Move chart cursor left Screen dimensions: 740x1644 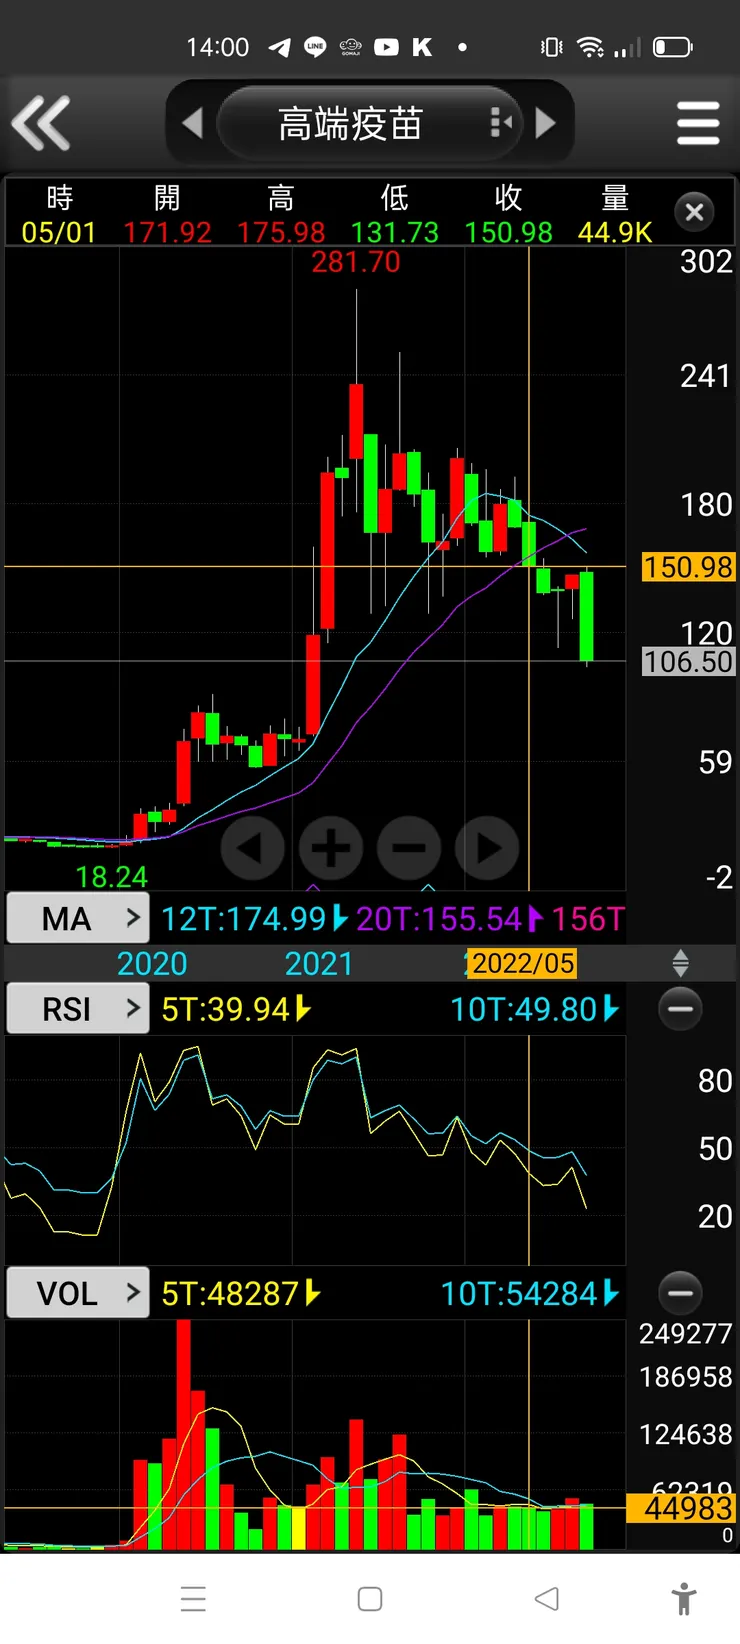tap(252, 848)
